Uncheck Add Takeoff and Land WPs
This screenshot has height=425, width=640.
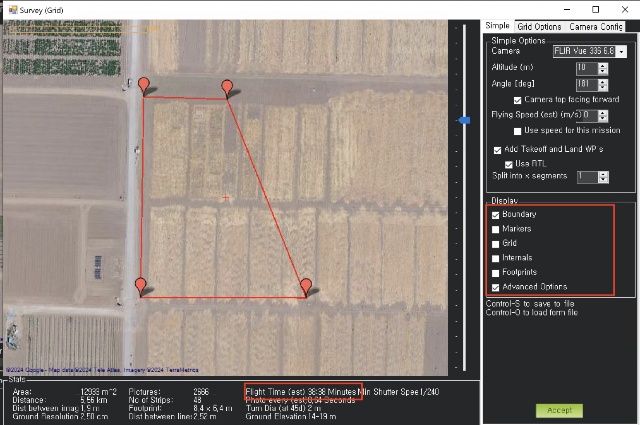point(497,149)
